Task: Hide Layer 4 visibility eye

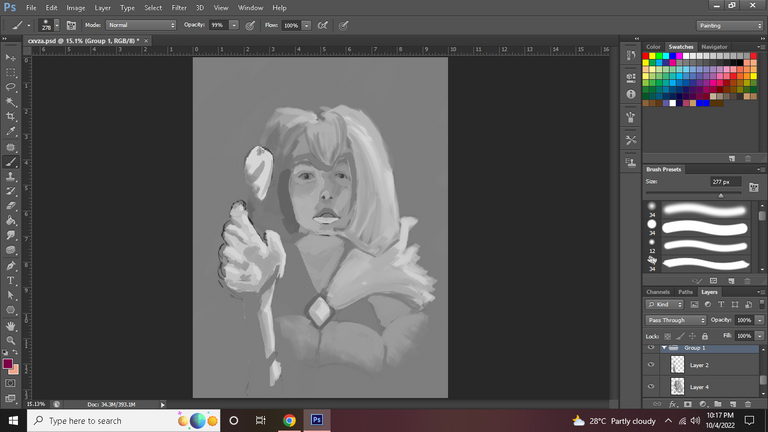Action: pyautogui.click(x=651, y=387)
